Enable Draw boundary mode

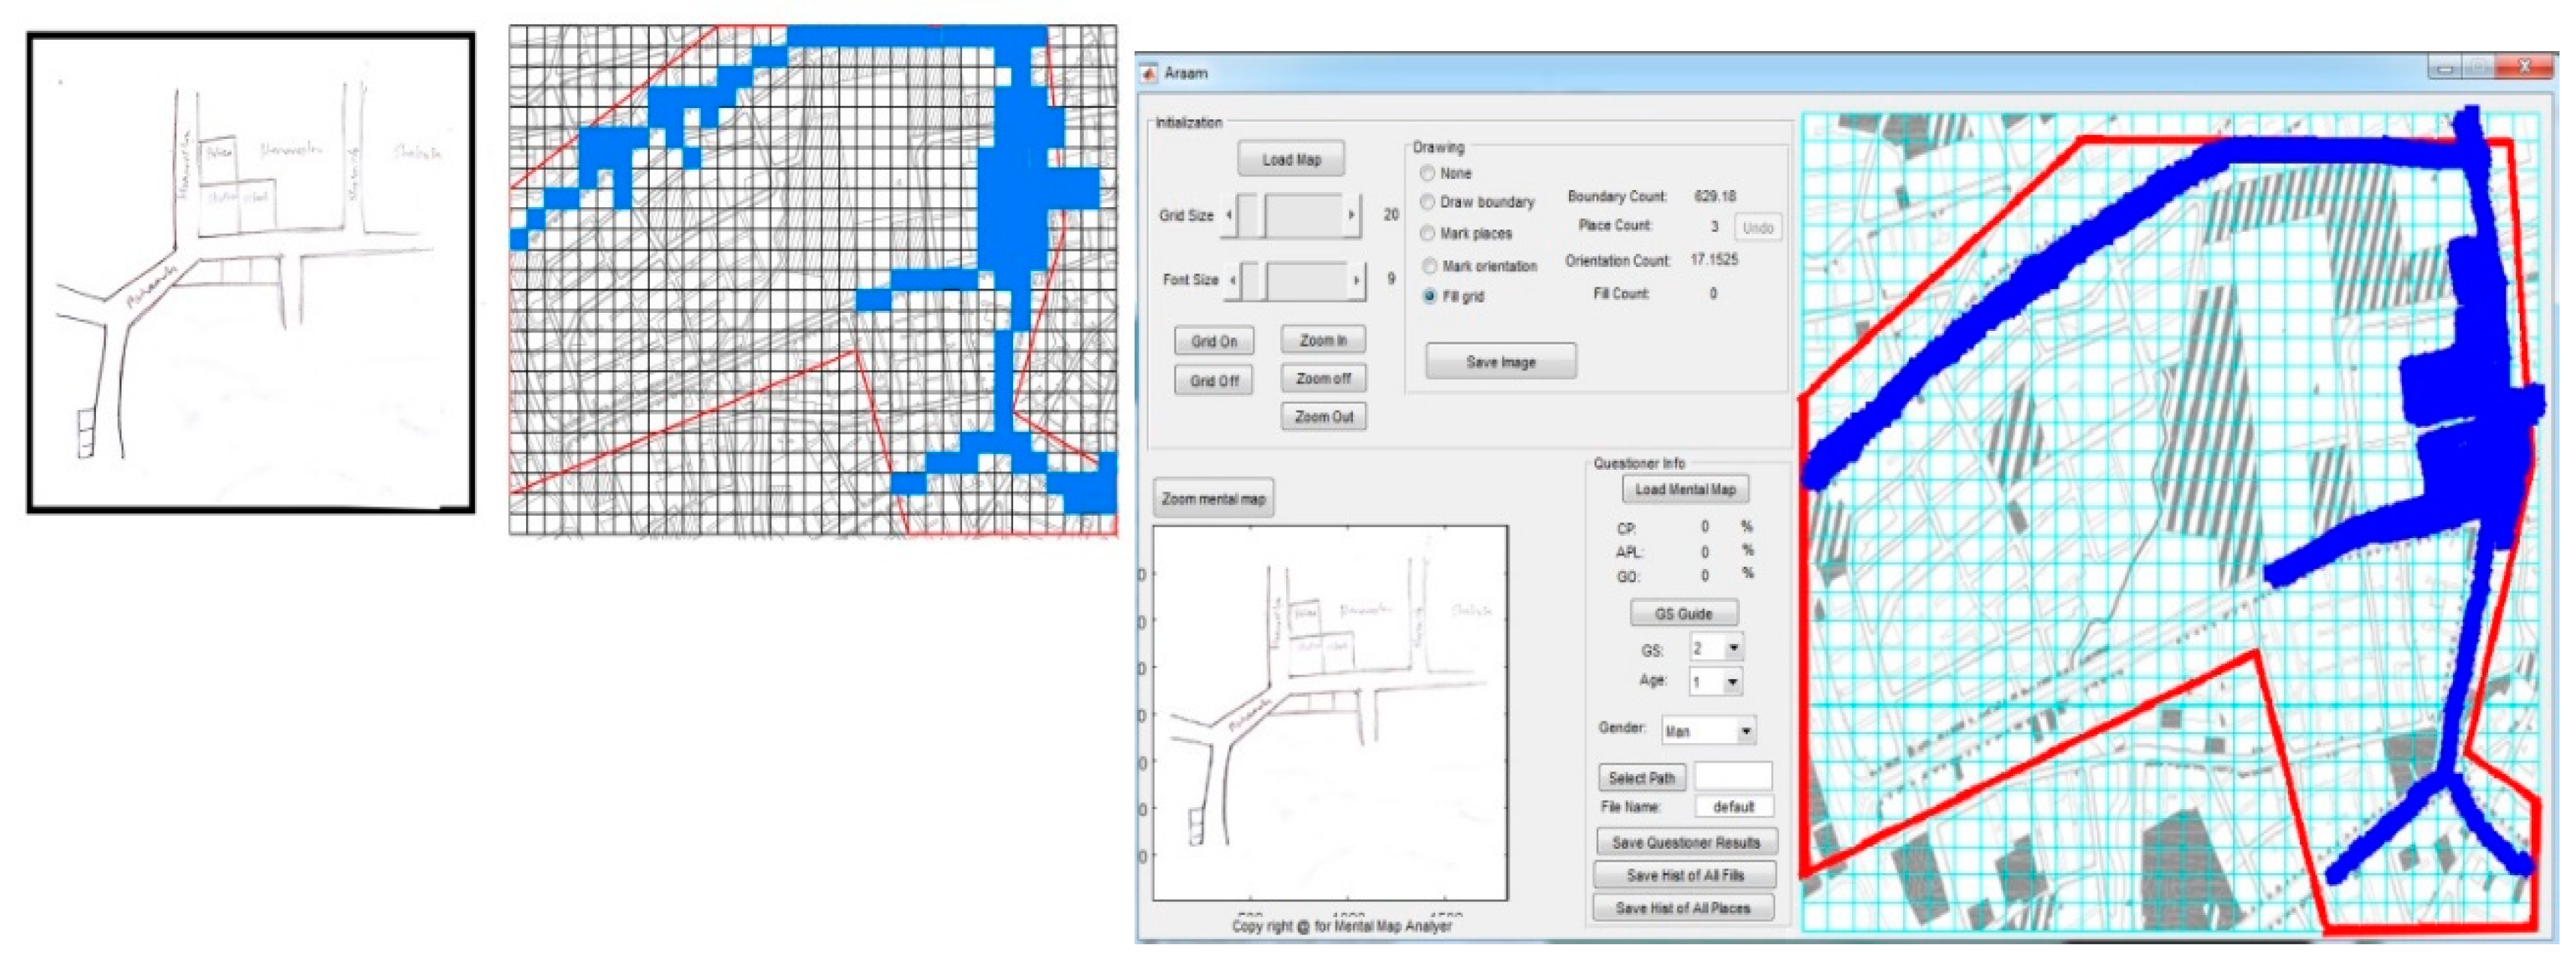pos(1428,202)
